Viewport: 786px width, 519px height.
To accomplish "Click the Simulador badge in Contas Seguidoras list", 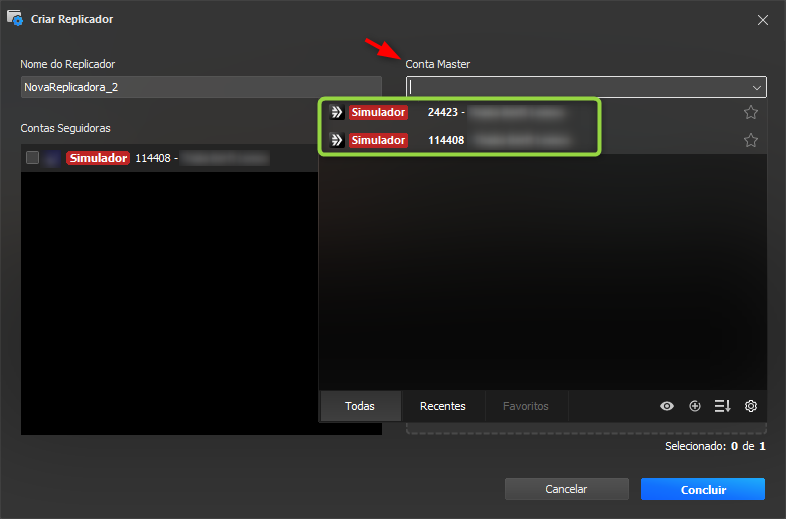I will 97,158.
